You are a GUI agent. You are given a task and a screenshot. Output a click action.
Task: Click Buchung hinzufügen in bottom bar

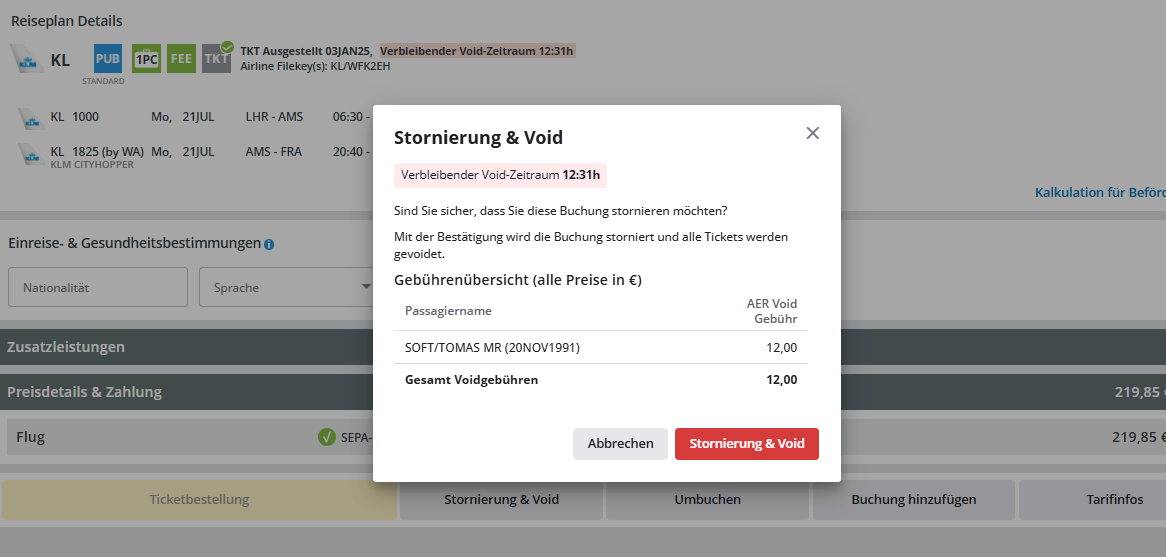point(913,500)
